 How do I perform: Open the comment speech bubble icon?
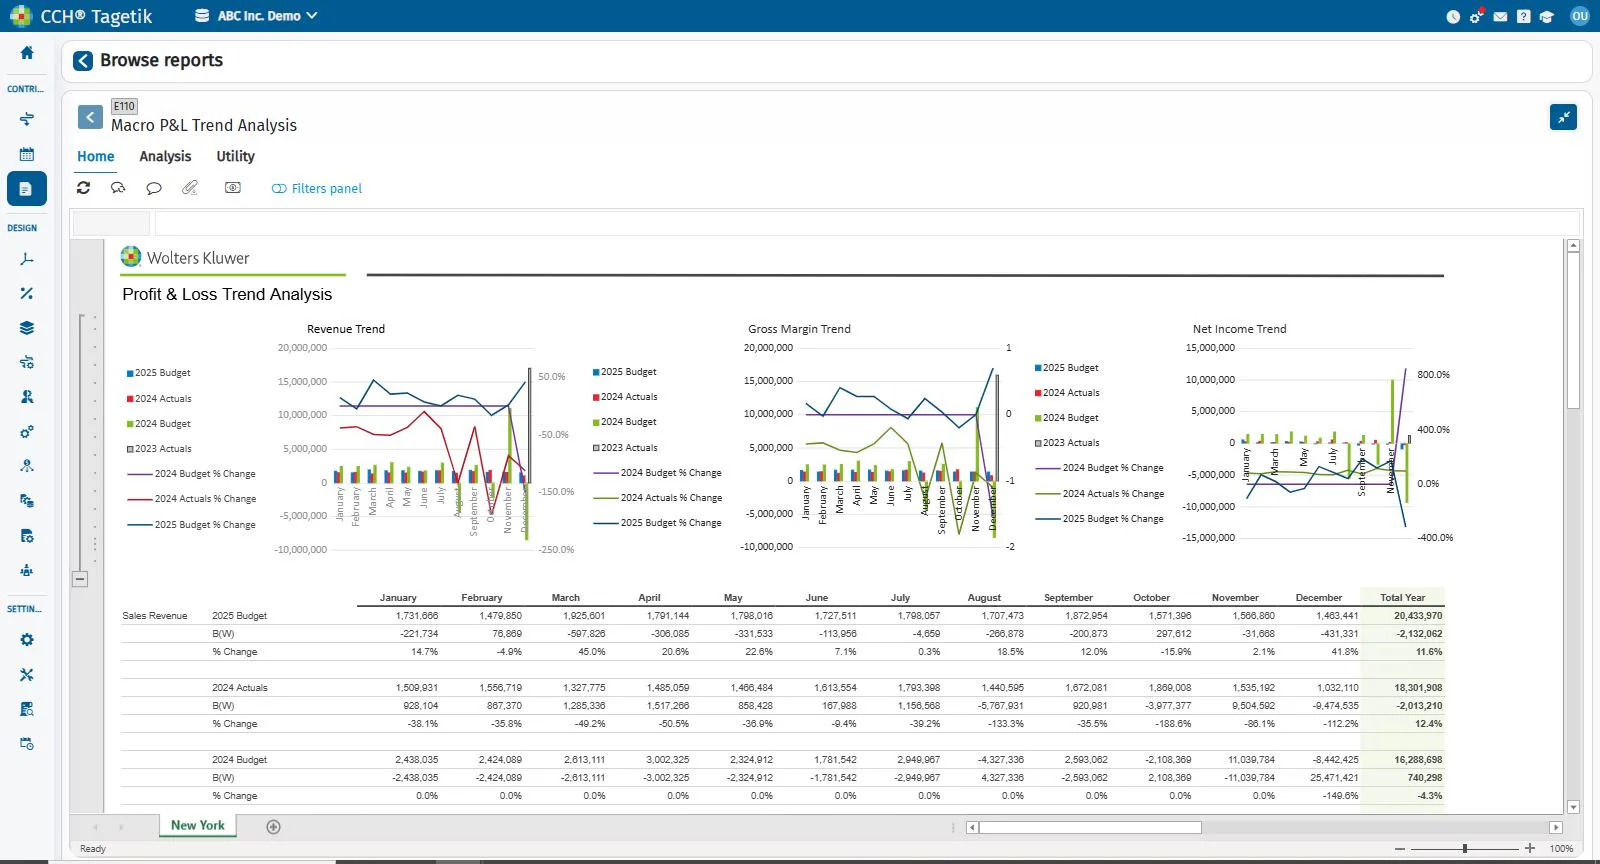pyautogui.click(x=153, y=188)
